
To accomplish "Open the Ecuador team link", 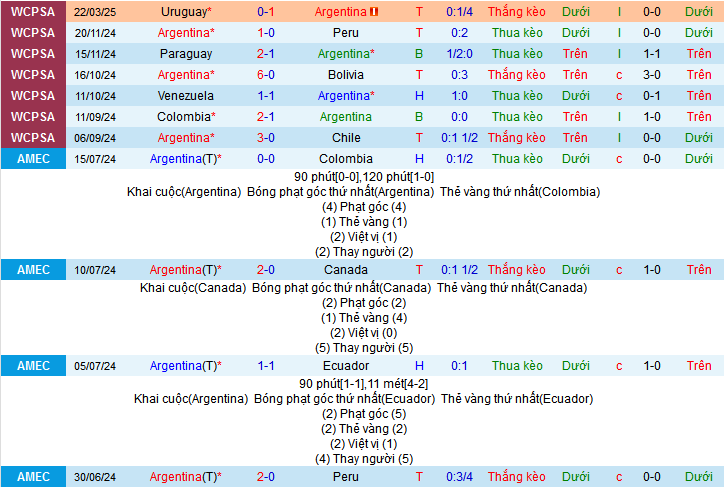I will tap(345, 366).
